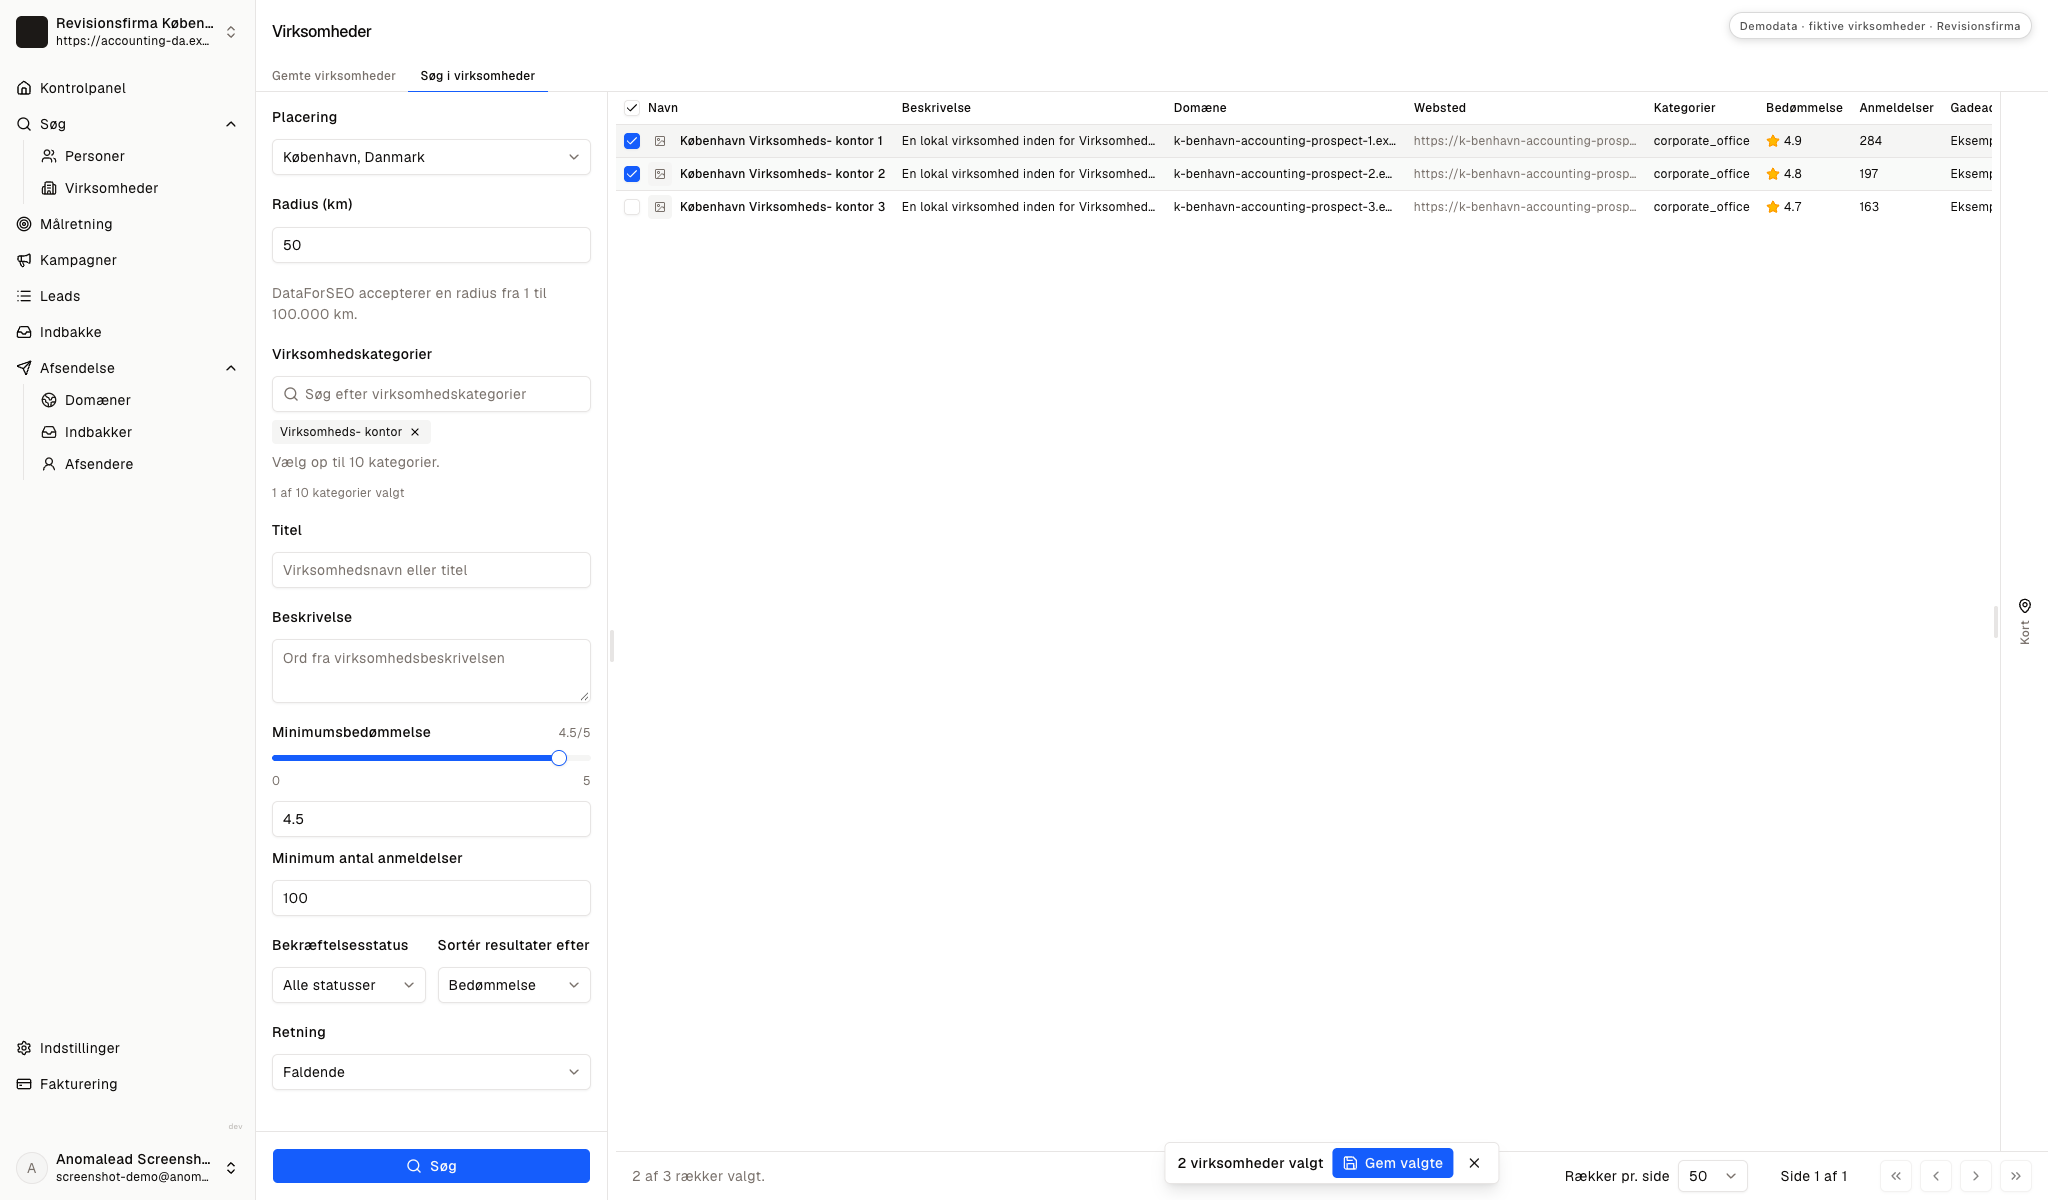Open Personer under Søg in the sidebar
2048x1200 pixels.
[x=94, y=156]
